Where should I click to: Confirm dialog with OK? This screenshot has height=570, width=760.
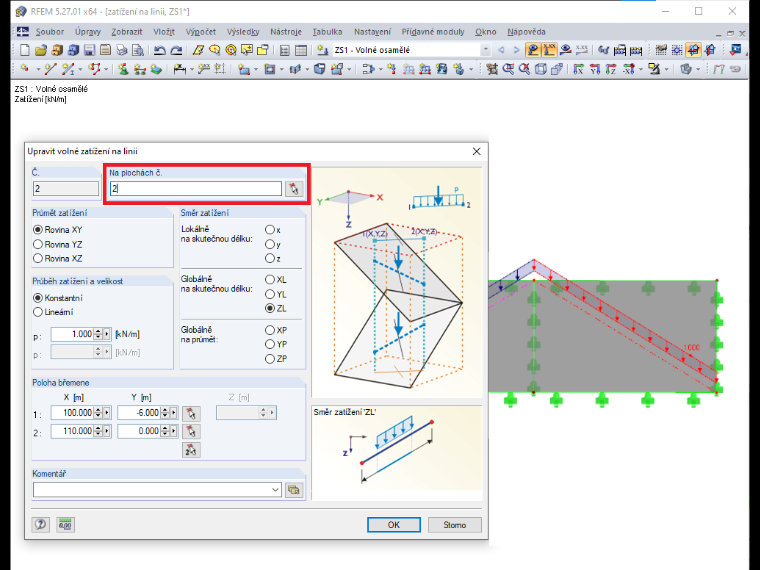[394, 524]
